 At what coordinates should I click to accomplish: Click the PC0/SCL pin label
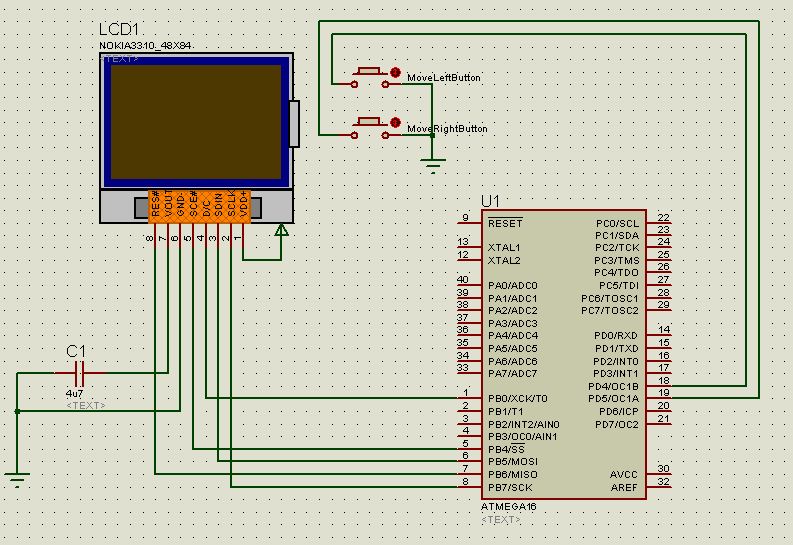(618, 223)
